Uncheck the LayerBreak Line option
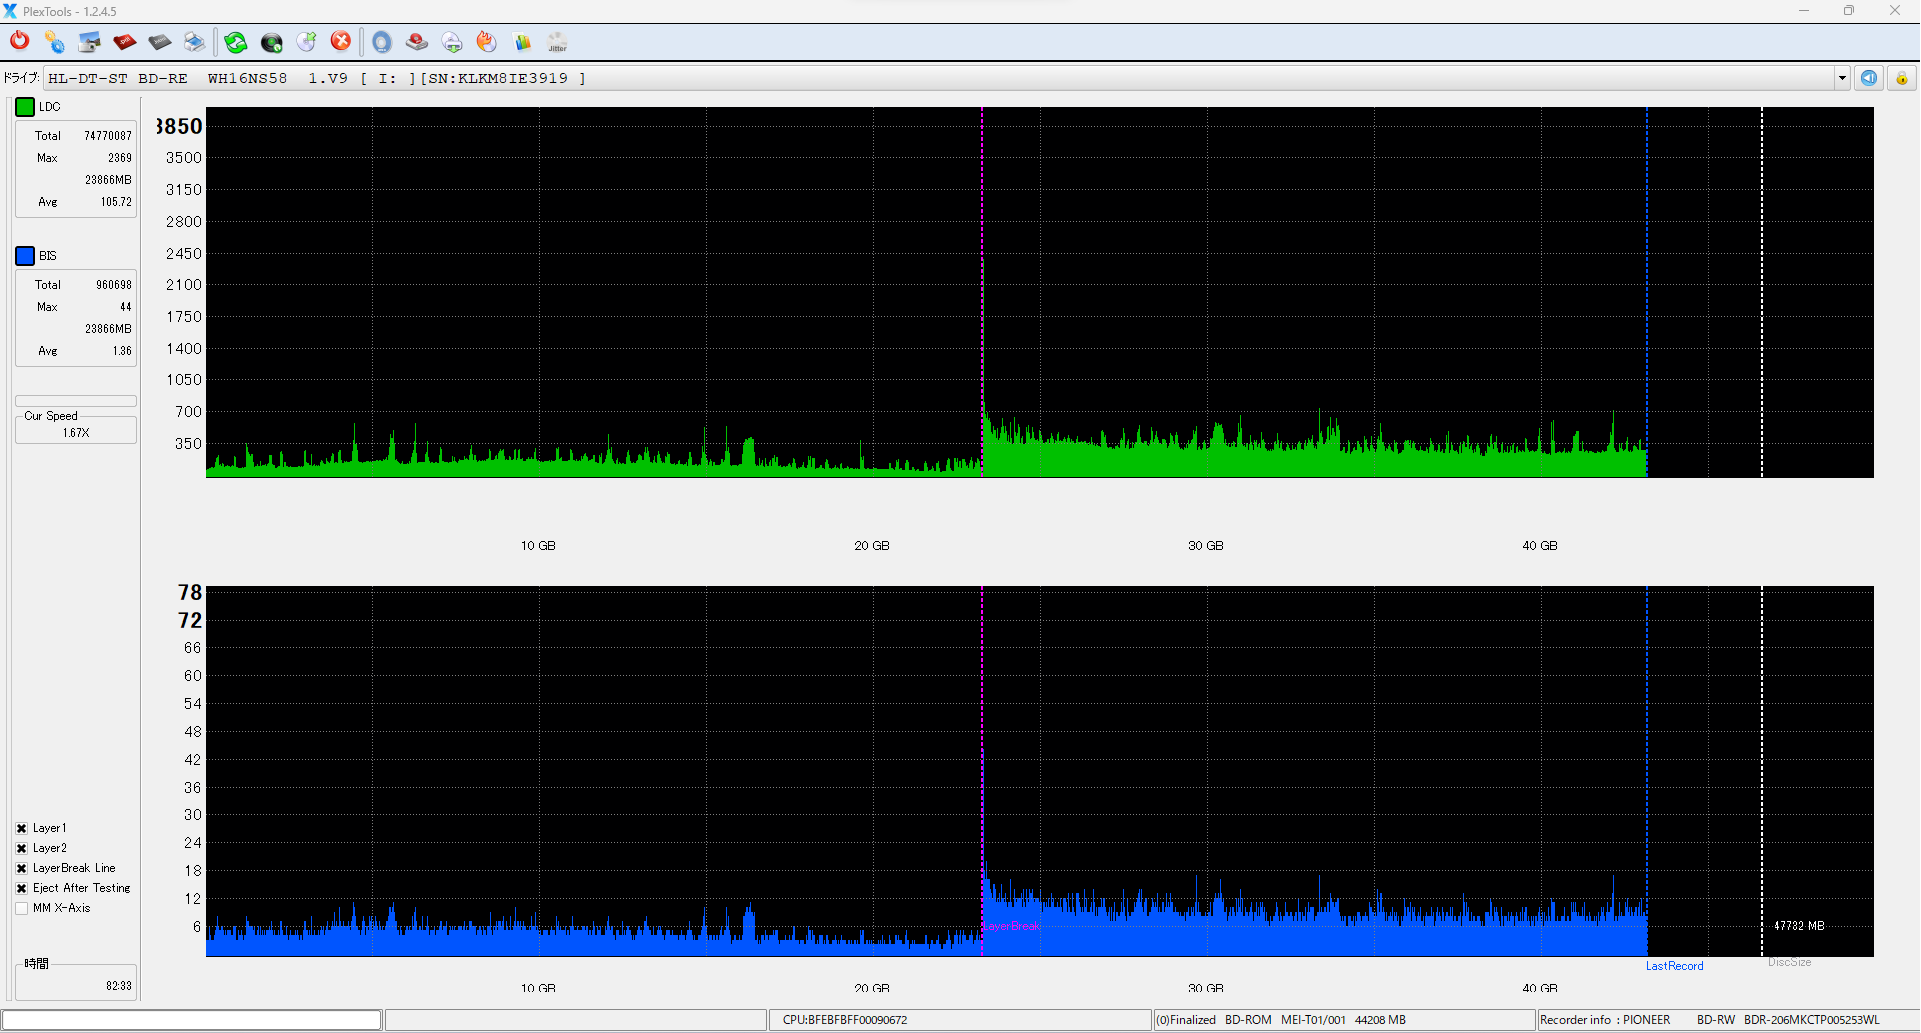The height and width of the screenshot is (1033, 1921). click(x=21, y=868)
